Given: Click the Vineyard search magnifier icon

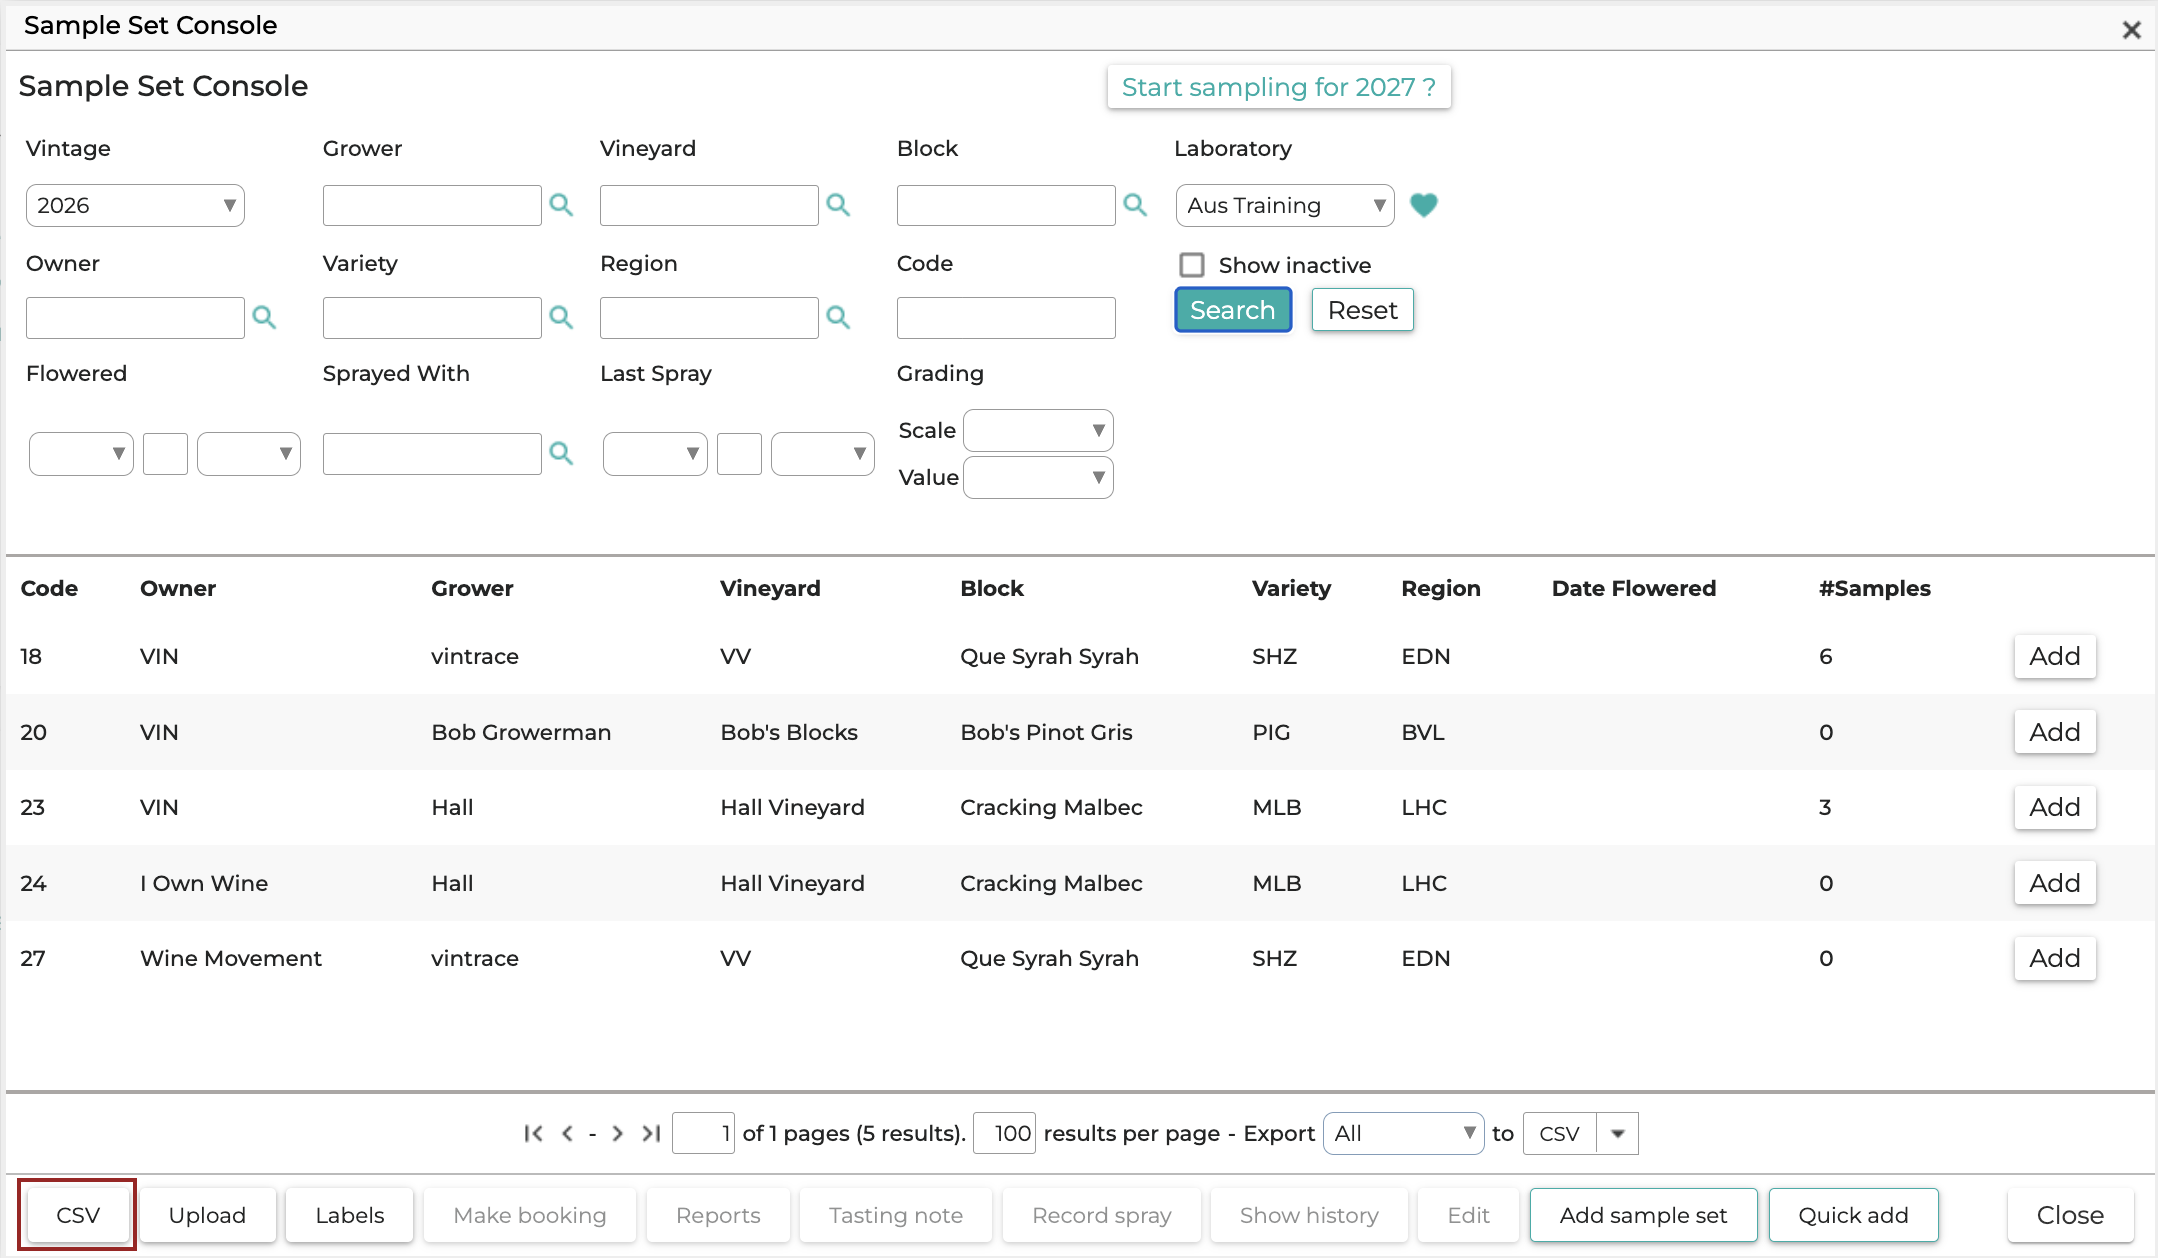Looking at the screenshot, I should (x=838, y=205).
